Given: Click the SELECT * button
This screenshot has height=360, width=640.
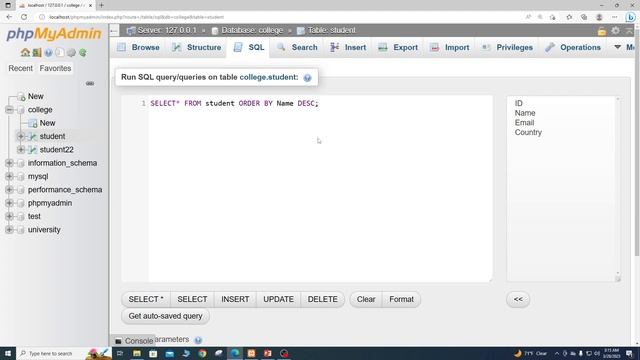Looking at the screenshot, I should tap(146, 300).
